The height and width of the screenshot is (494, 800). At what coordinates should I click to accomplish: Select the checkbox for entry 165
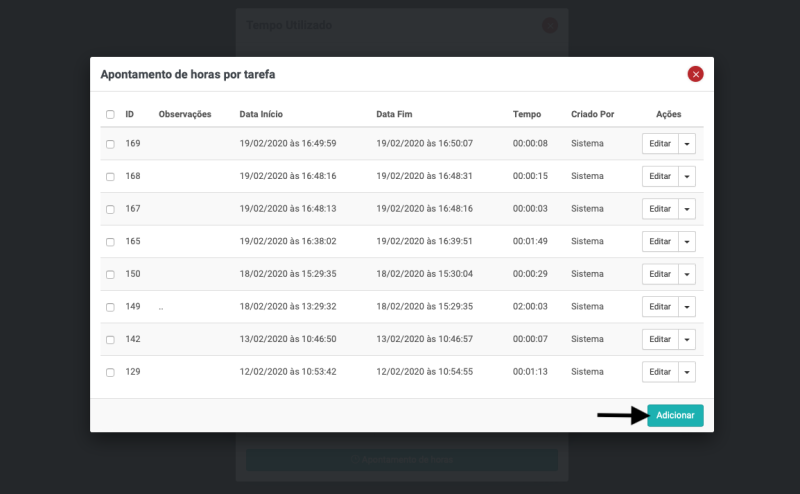110,242
